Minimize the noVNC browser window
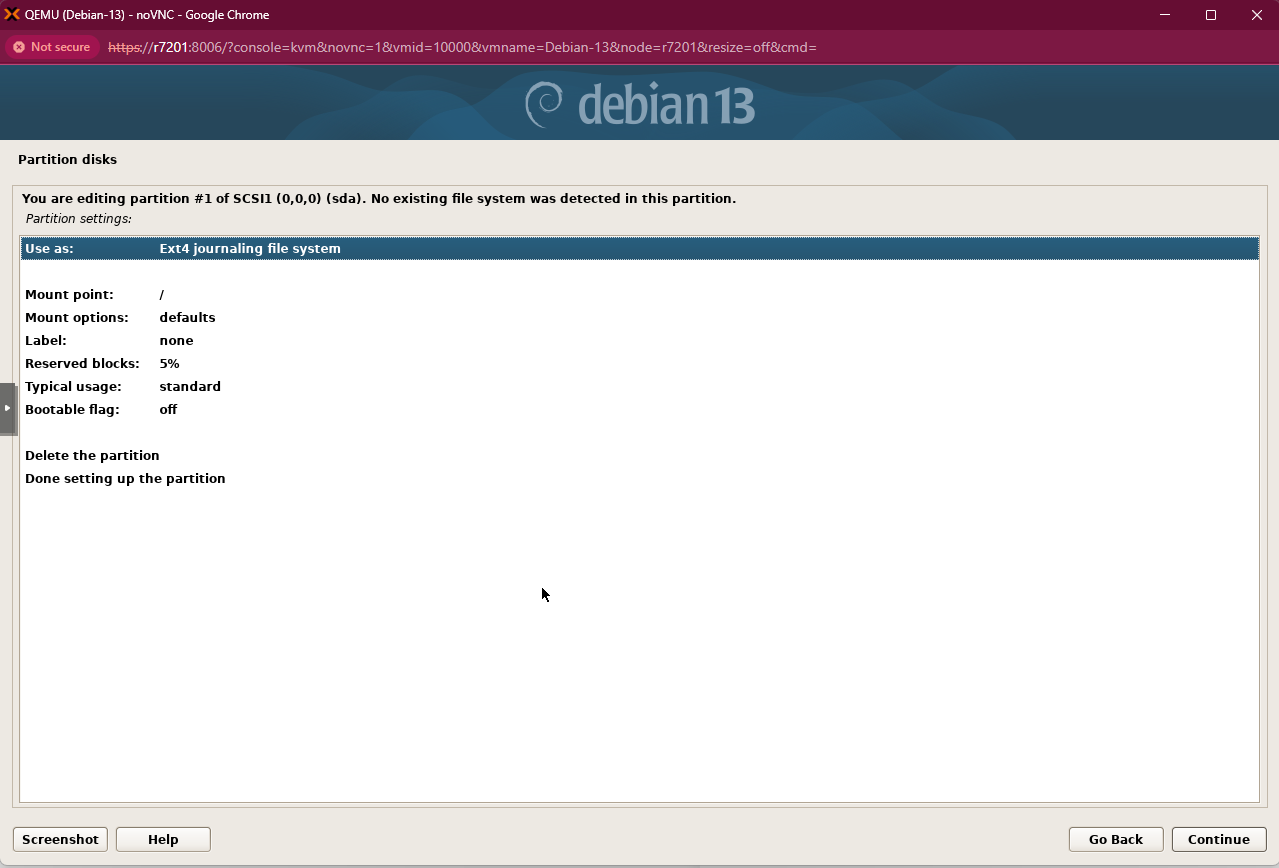The image size is (1279, 868). click(x=1164, y=15)
